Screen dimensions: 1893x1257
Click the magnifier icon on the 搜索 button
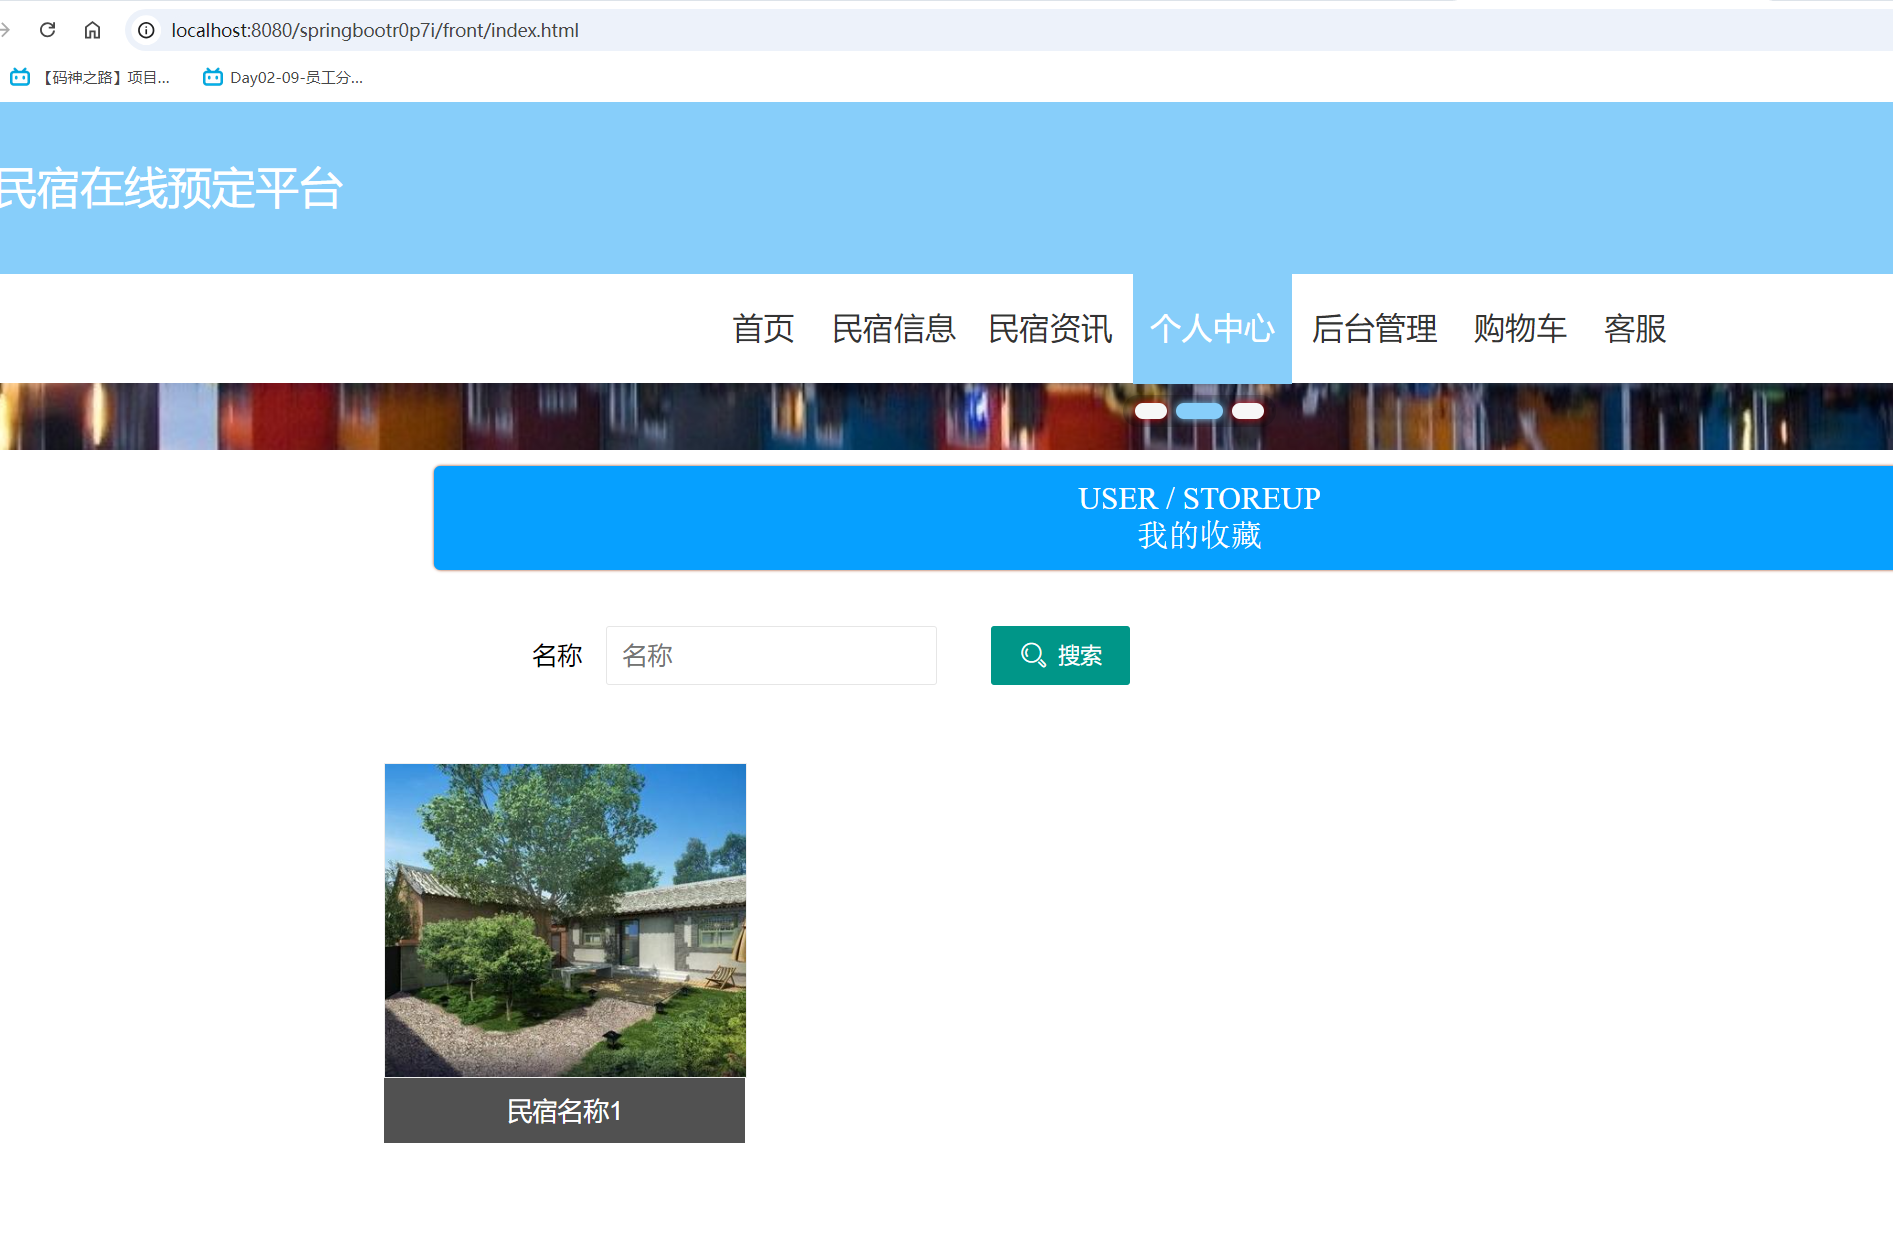click(1034, 655)
